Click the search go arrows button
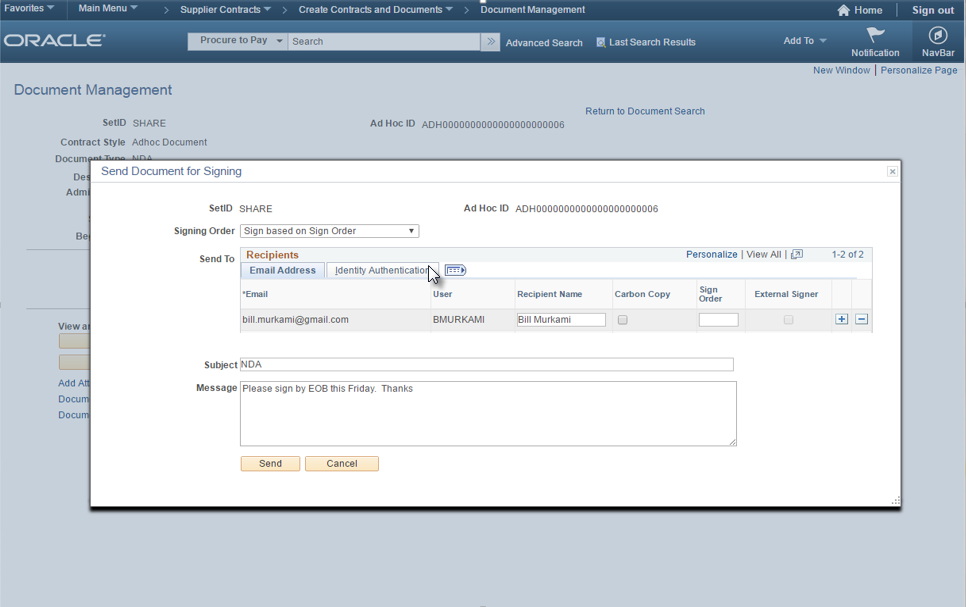The width and height of the screenshot is (966, 607). click(x=490, y=42)
